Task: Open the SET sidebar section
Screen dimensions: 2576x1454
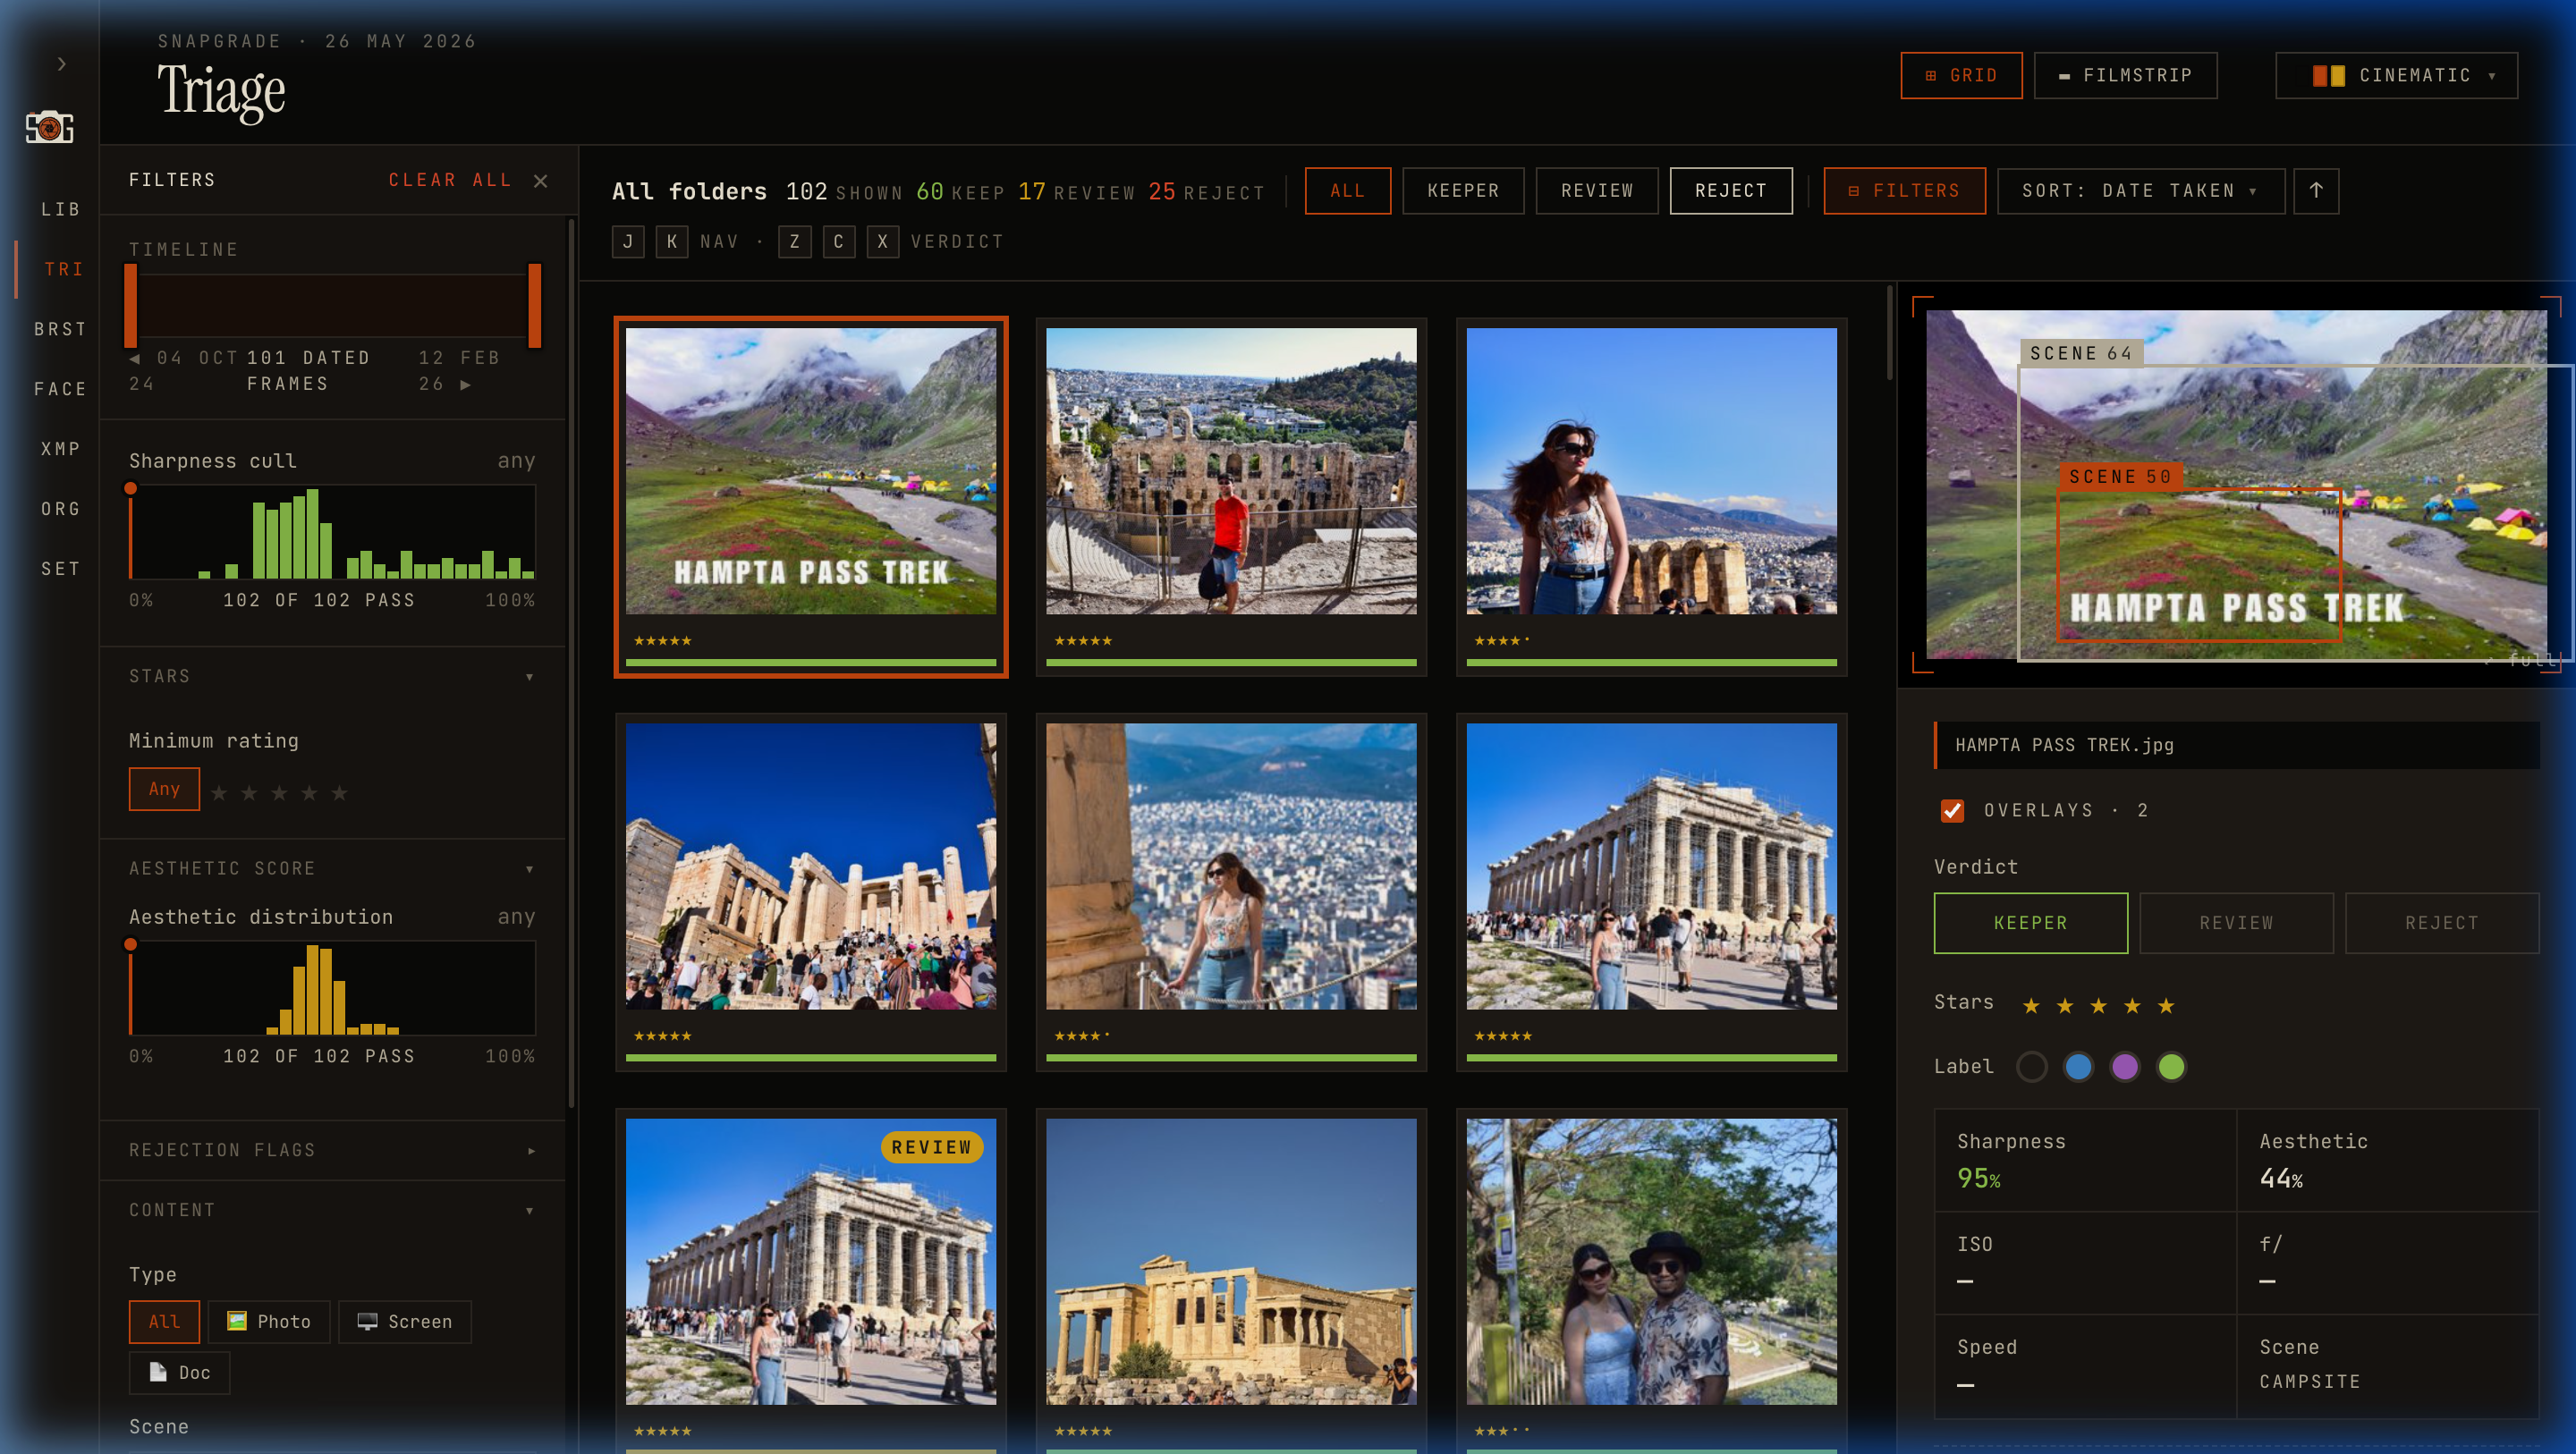Action: (x=60, y=569)
